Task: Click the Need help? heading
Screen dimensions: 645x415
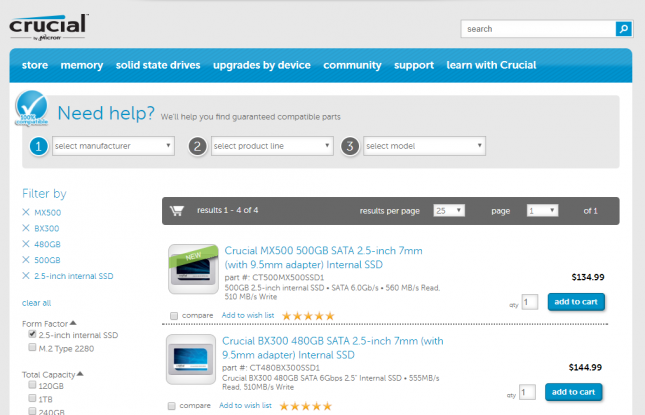Action: click(106, 113)
